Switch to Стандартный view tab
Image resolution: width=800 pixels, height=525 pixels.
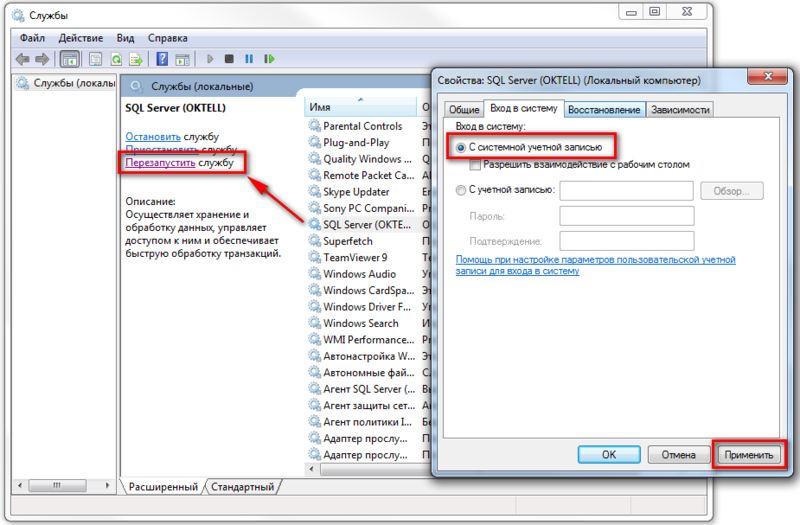243,487
